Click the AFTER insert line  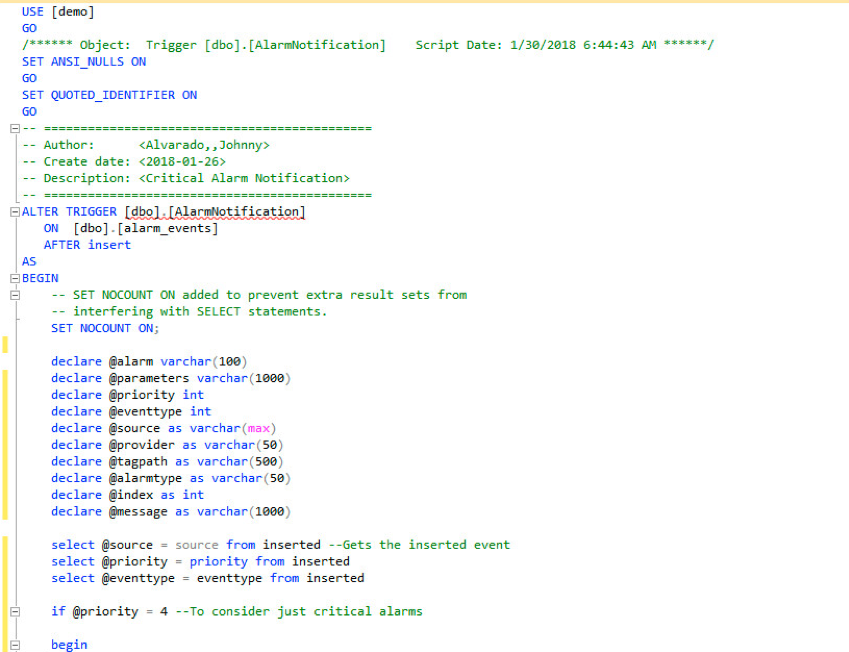tap(87, 245)
